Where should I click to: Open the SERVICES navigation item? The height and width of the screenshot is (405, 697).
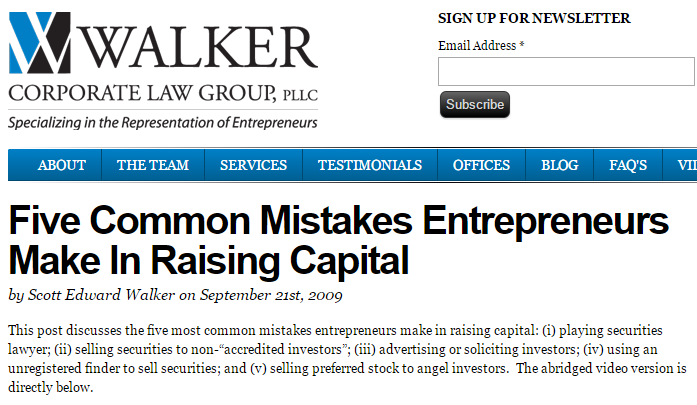click(253, 165)
